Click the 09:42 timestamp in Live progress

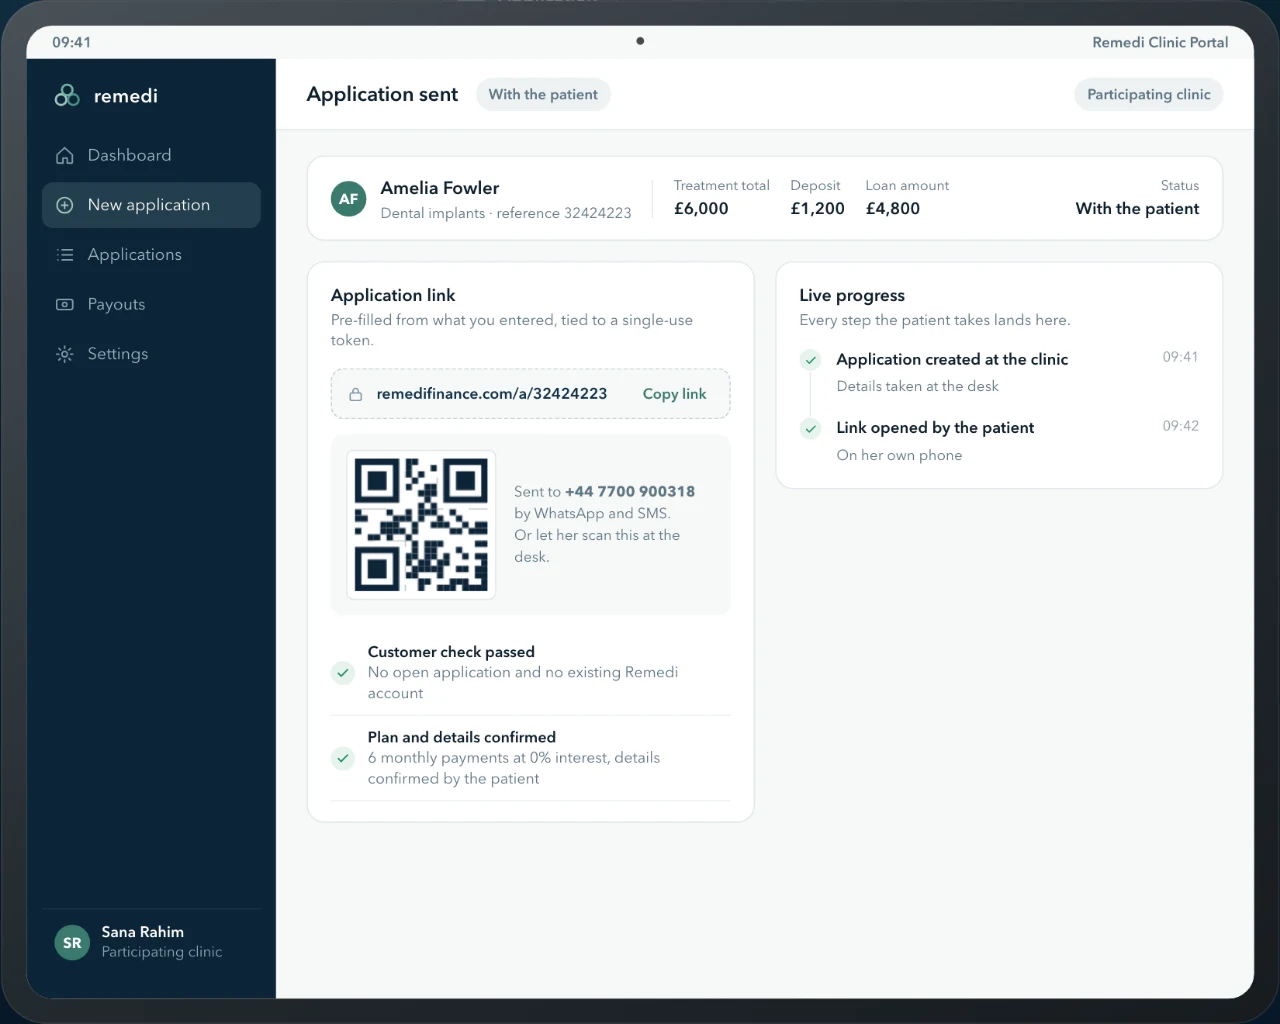pos(1180,426)
